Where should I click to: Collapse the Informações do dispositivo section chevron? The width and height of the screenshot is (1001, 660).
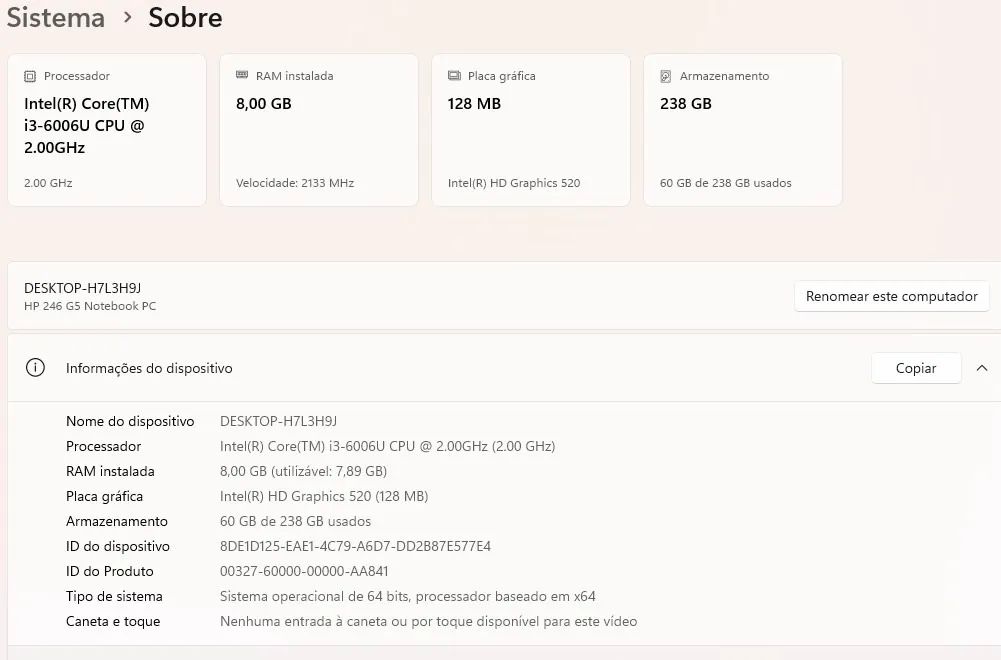pos(982,368)
